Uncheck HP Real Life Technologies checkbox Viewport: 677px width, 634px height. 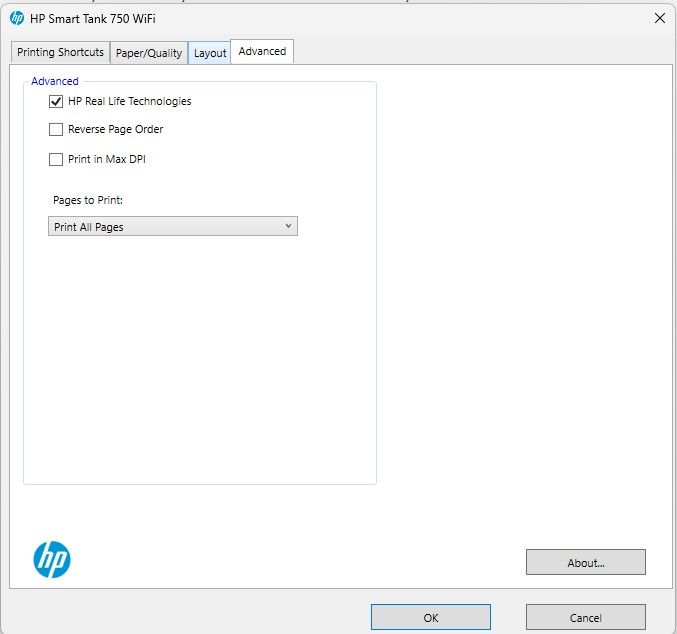[x=56, y=101]
